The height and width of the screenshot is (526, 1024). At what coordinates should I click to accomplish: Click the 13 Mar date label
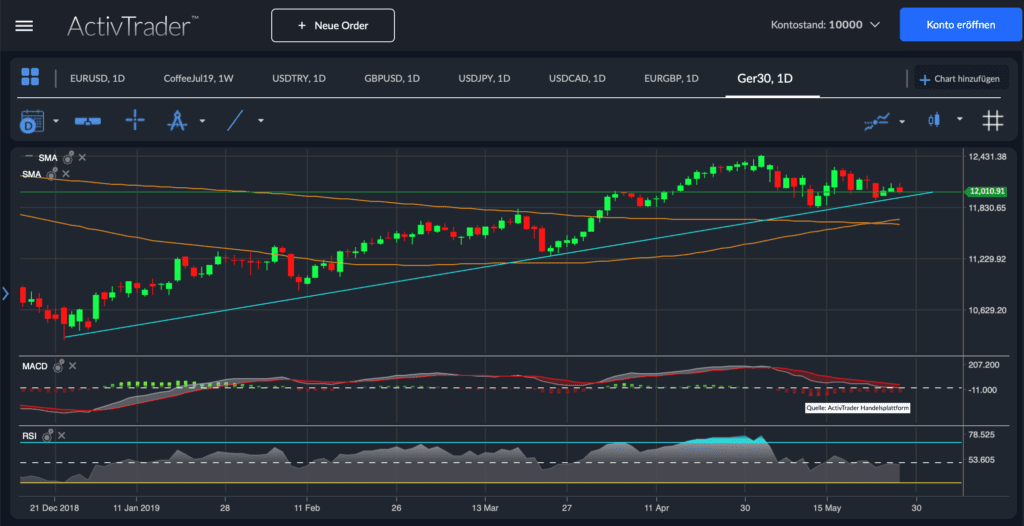(x=484, y=507)
